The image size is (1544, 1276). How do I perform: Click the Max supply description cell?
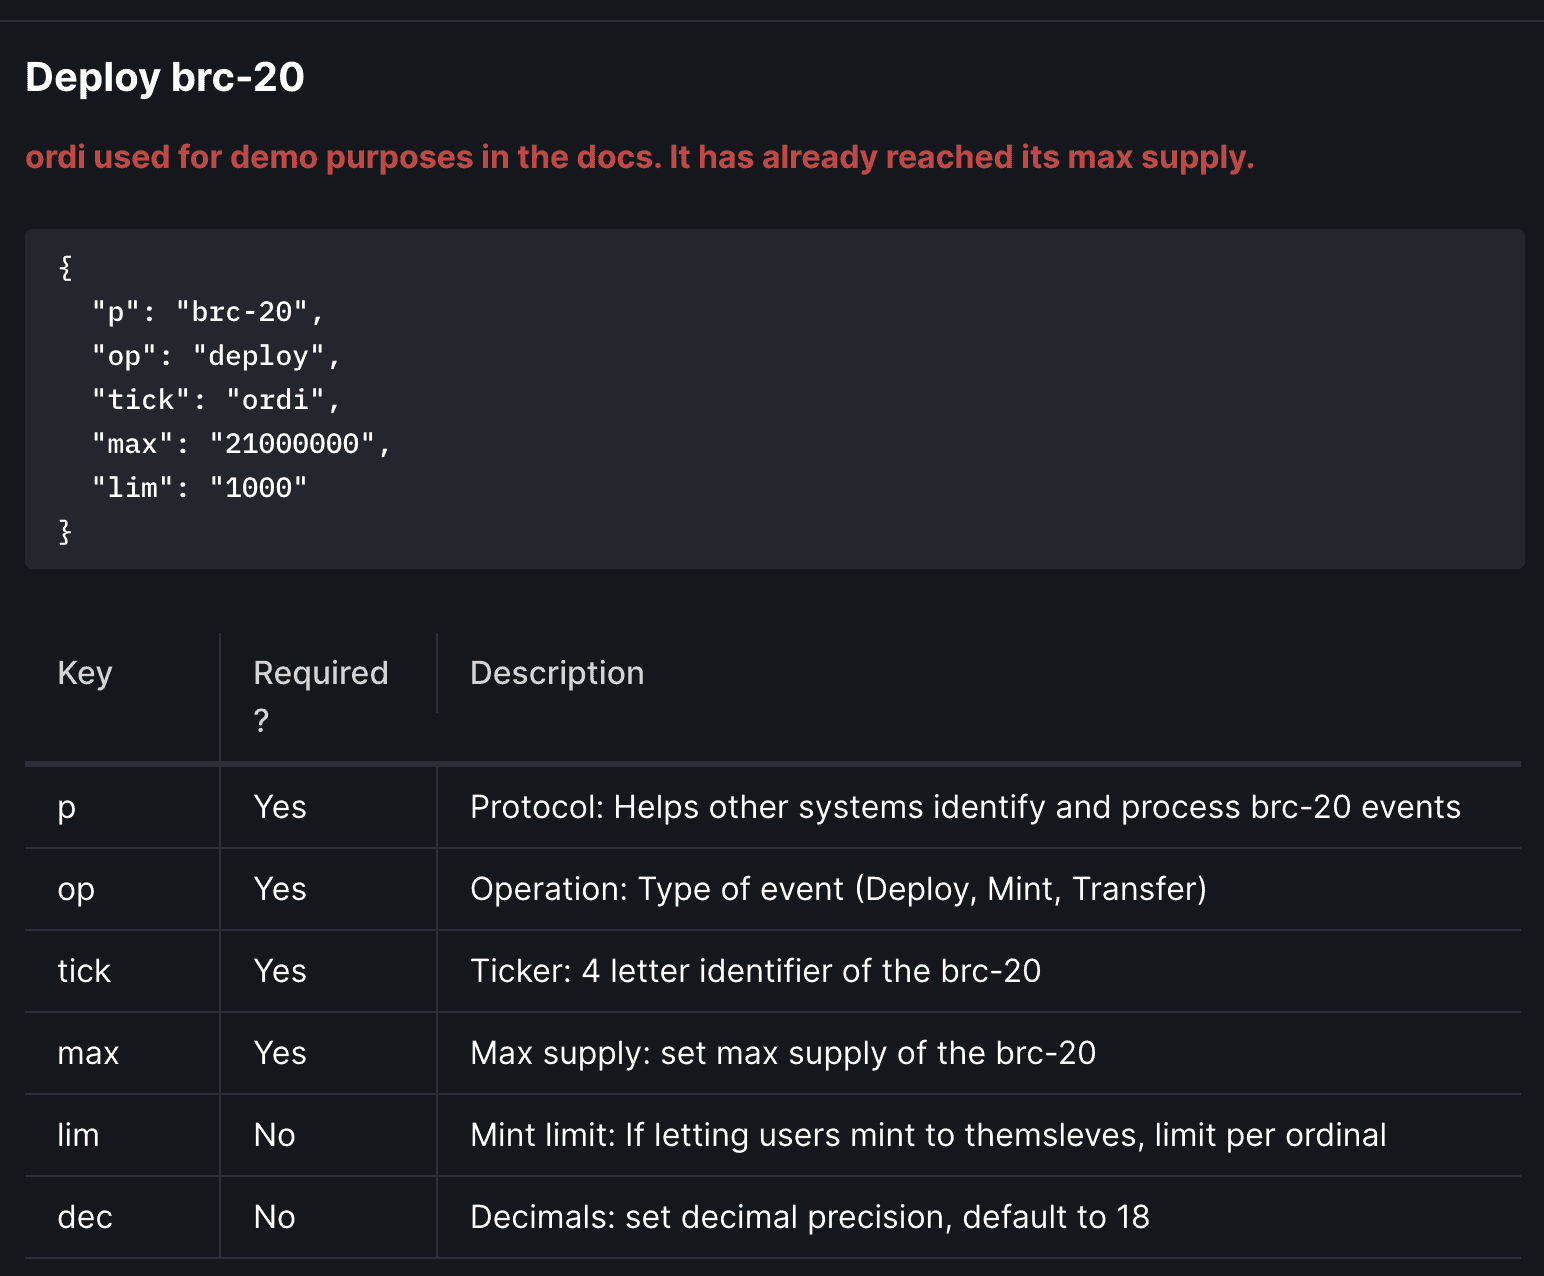coord(979,1053)
